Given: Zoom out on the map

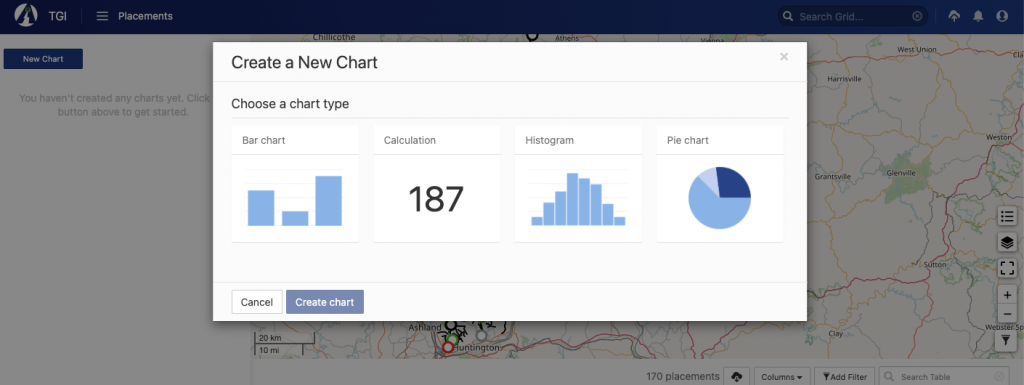Looking at the screenshot, I should pyautogui.click(x=1007, y=314).
